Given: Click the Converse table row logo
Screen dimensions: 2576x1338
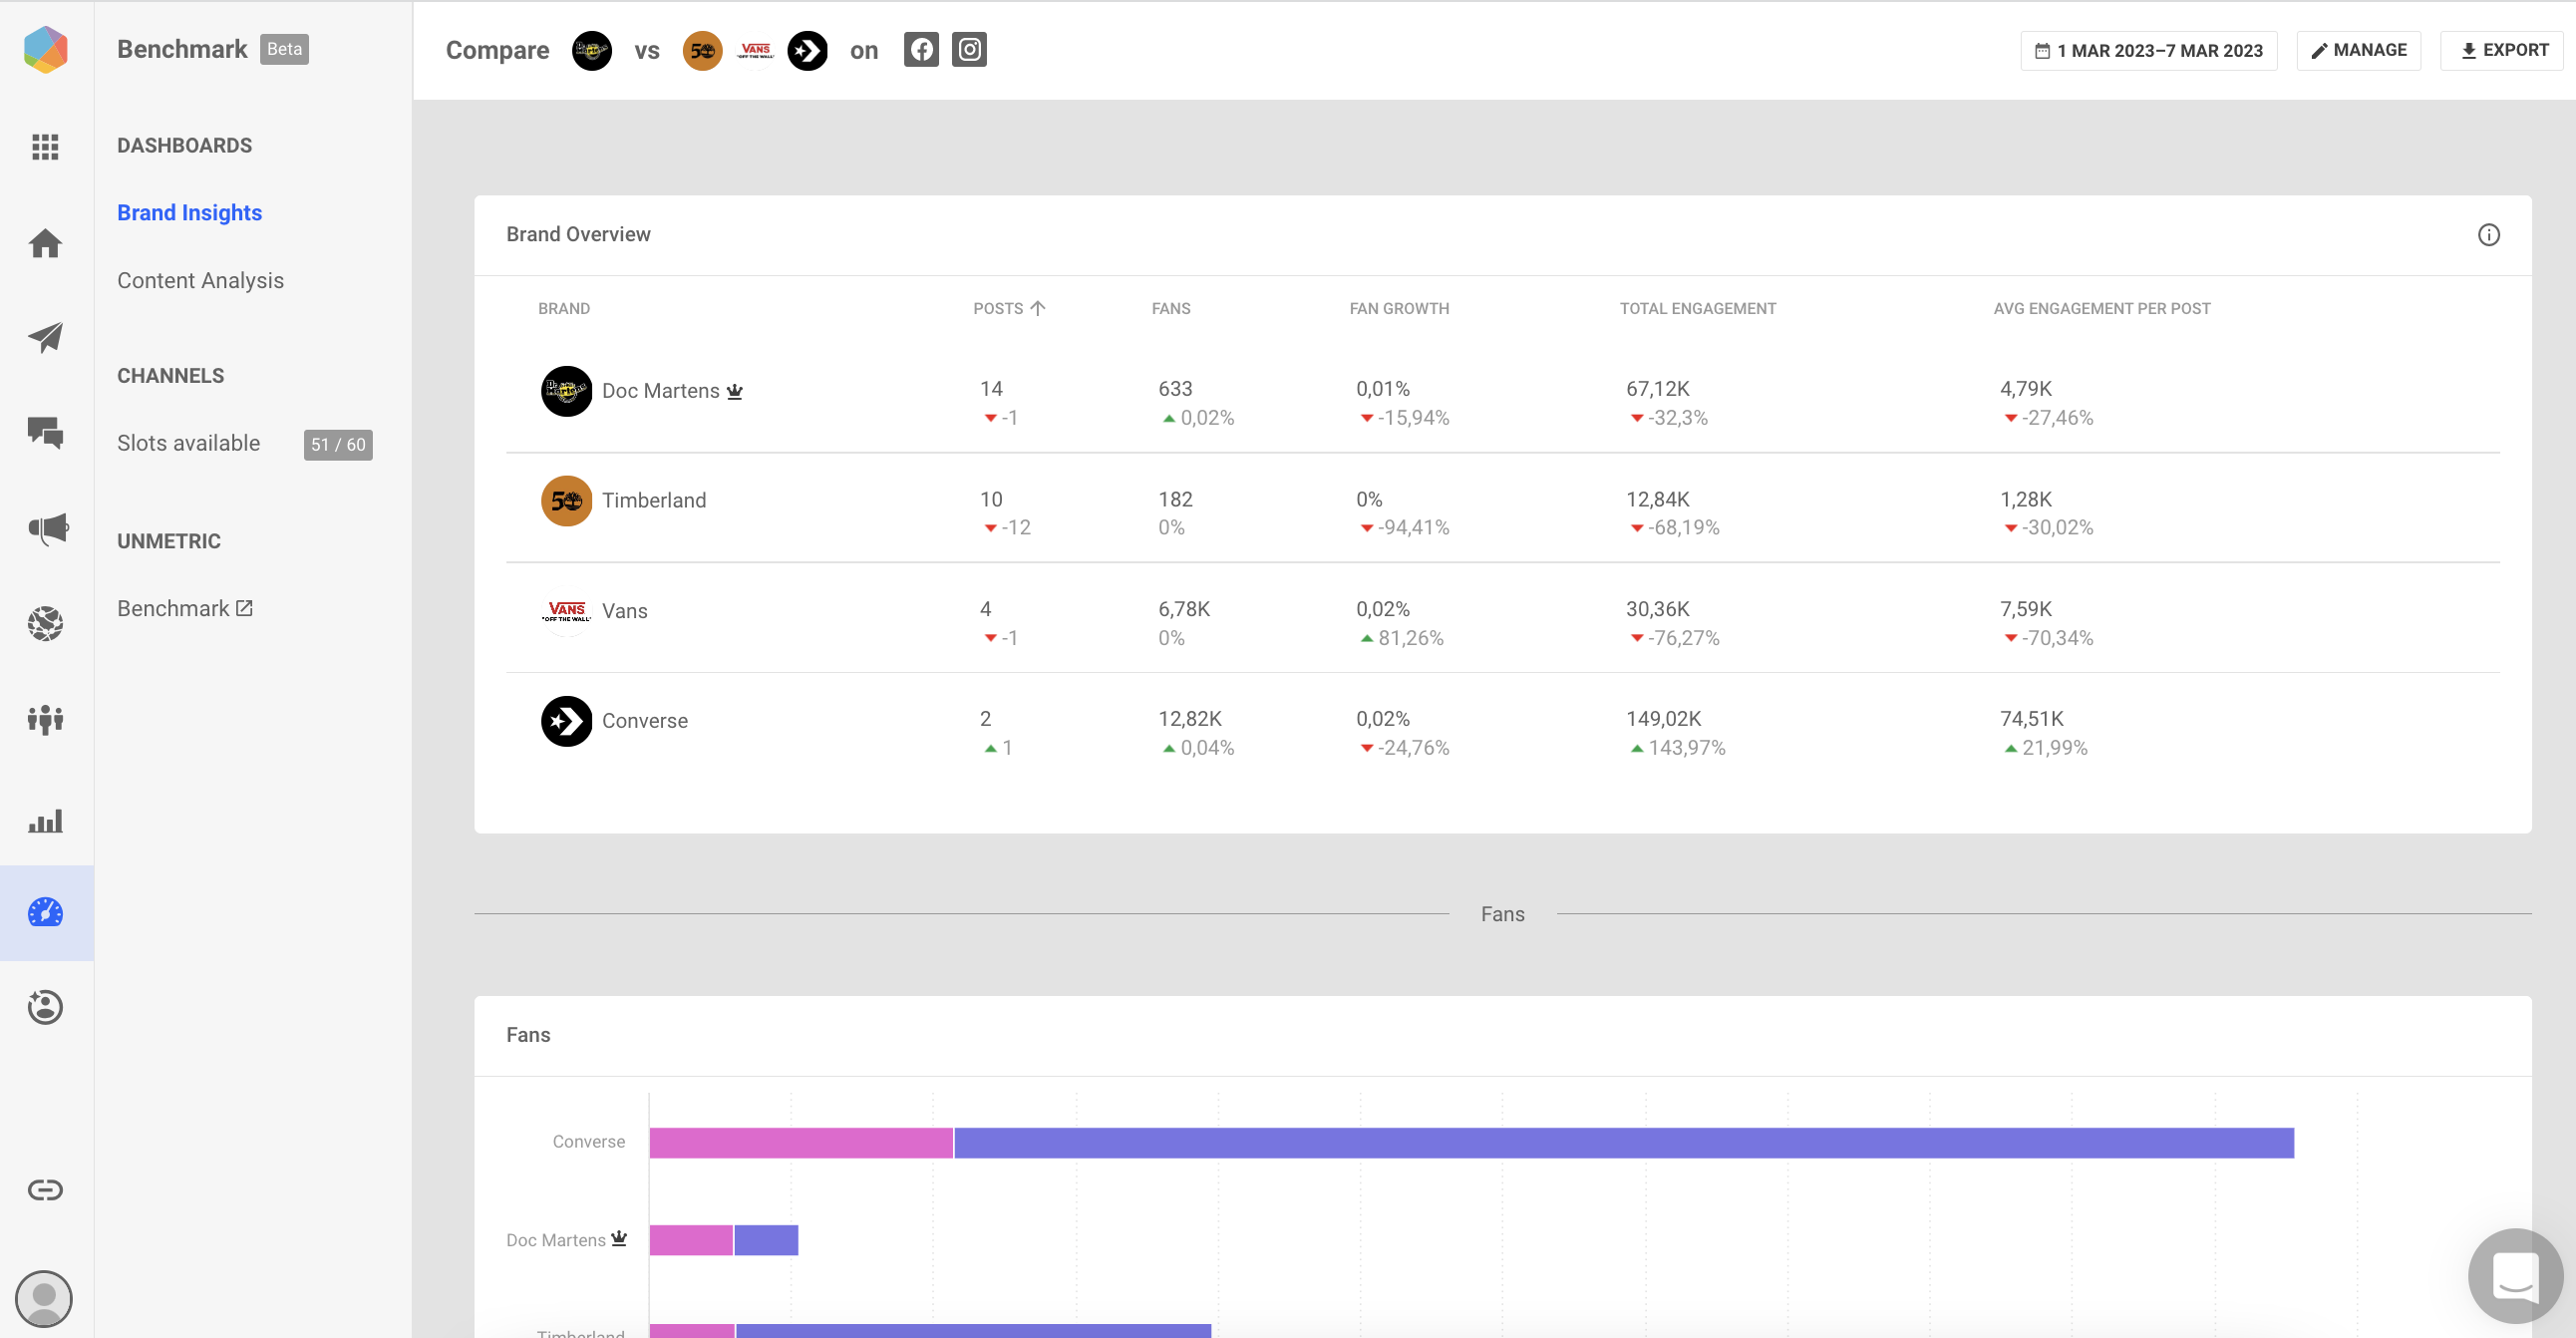Looking at the screenshot, I should [567, 721].
